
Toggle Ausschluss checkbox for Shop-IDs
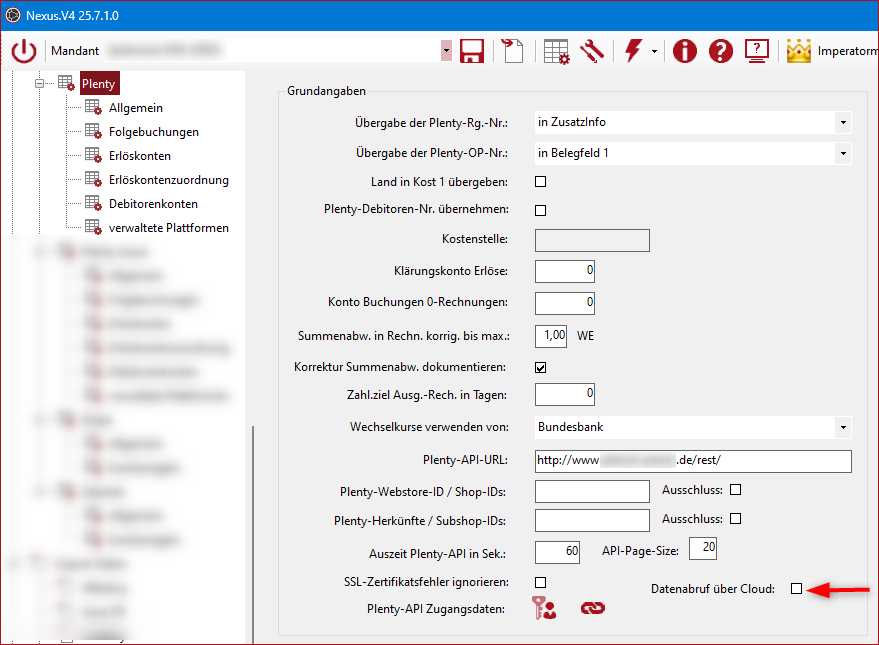click(735, 490)
